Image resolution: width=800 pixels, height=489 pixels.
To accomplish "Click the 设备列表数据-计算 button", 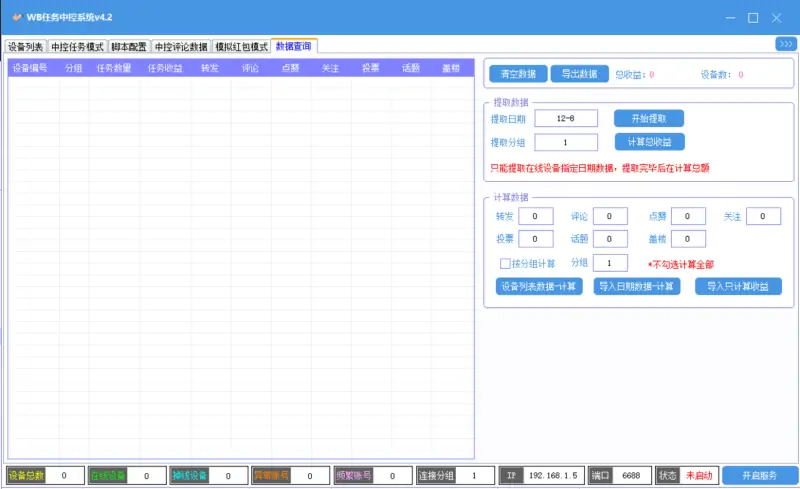I will [539, 287].
